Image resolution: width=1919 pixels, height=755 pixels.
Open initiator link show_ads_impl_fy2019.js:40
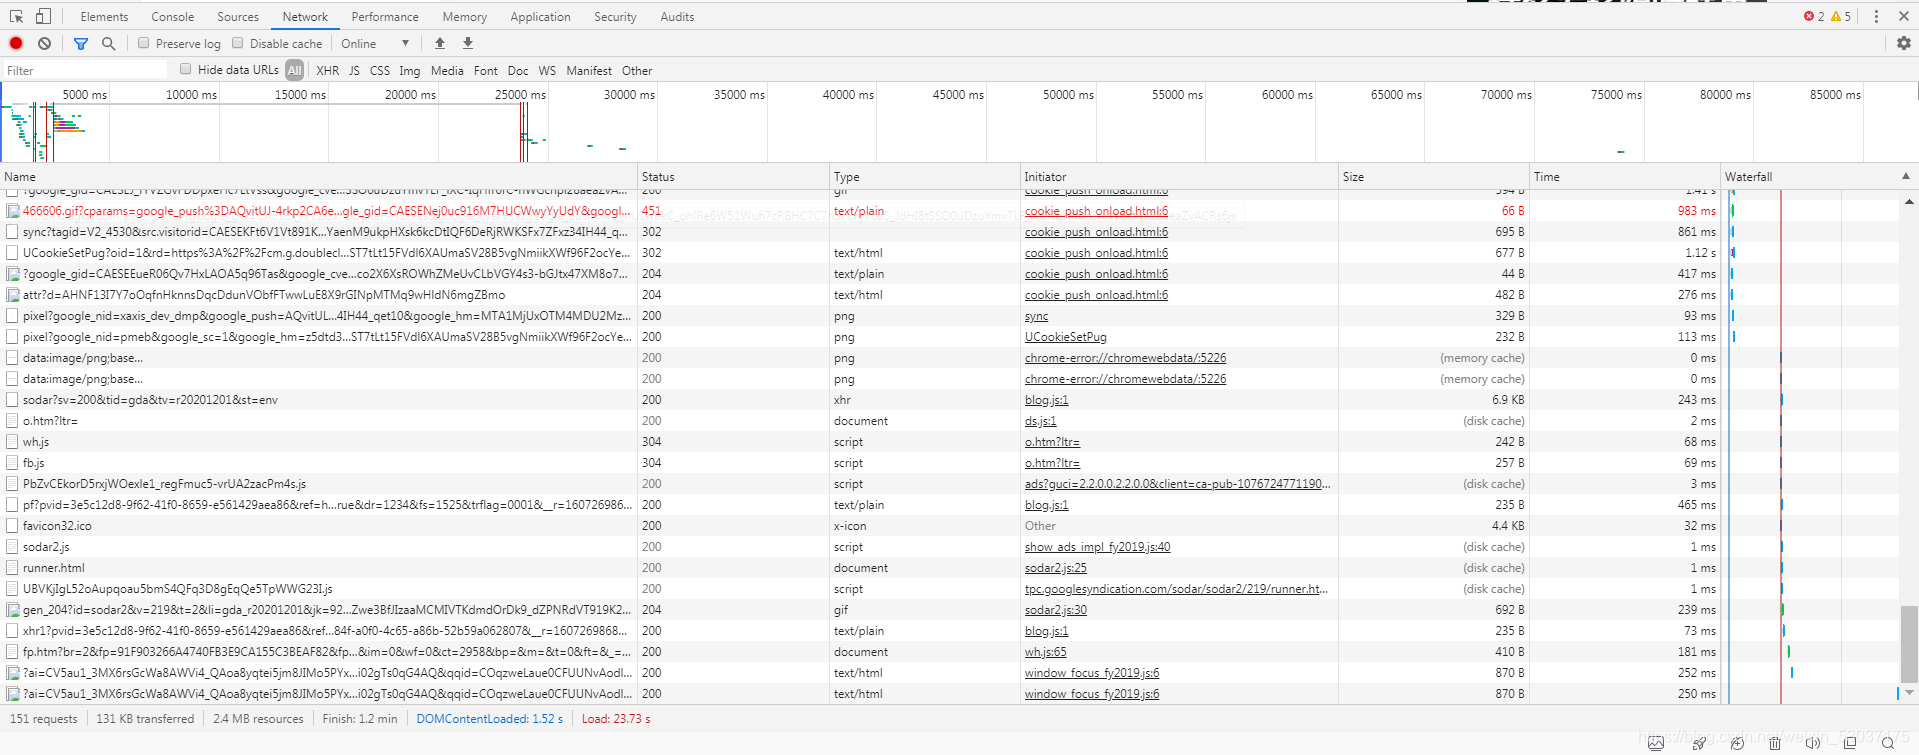tap(1097, 547)
